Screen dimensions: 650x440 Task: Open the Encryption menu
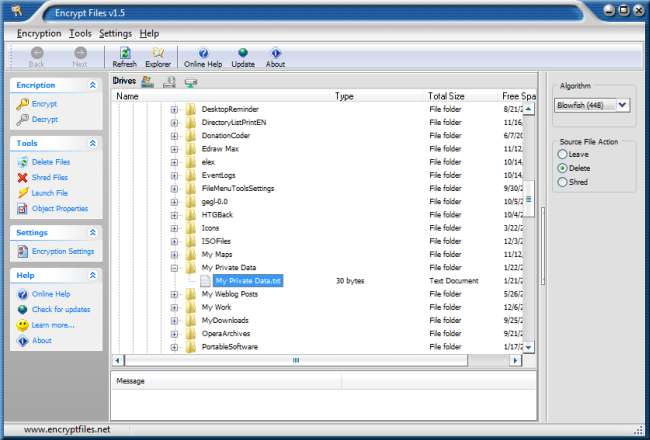pyautogui.click(x=39, y=34)
